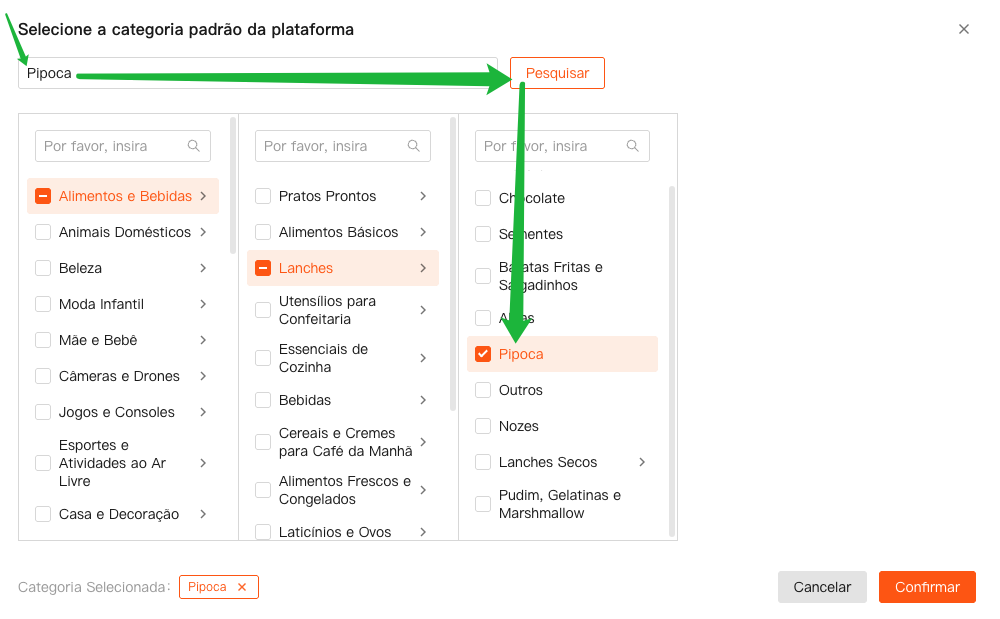The image size is (1000, 619).
Task: Tick the Chocolate checkbox
Action: (483, 198)
